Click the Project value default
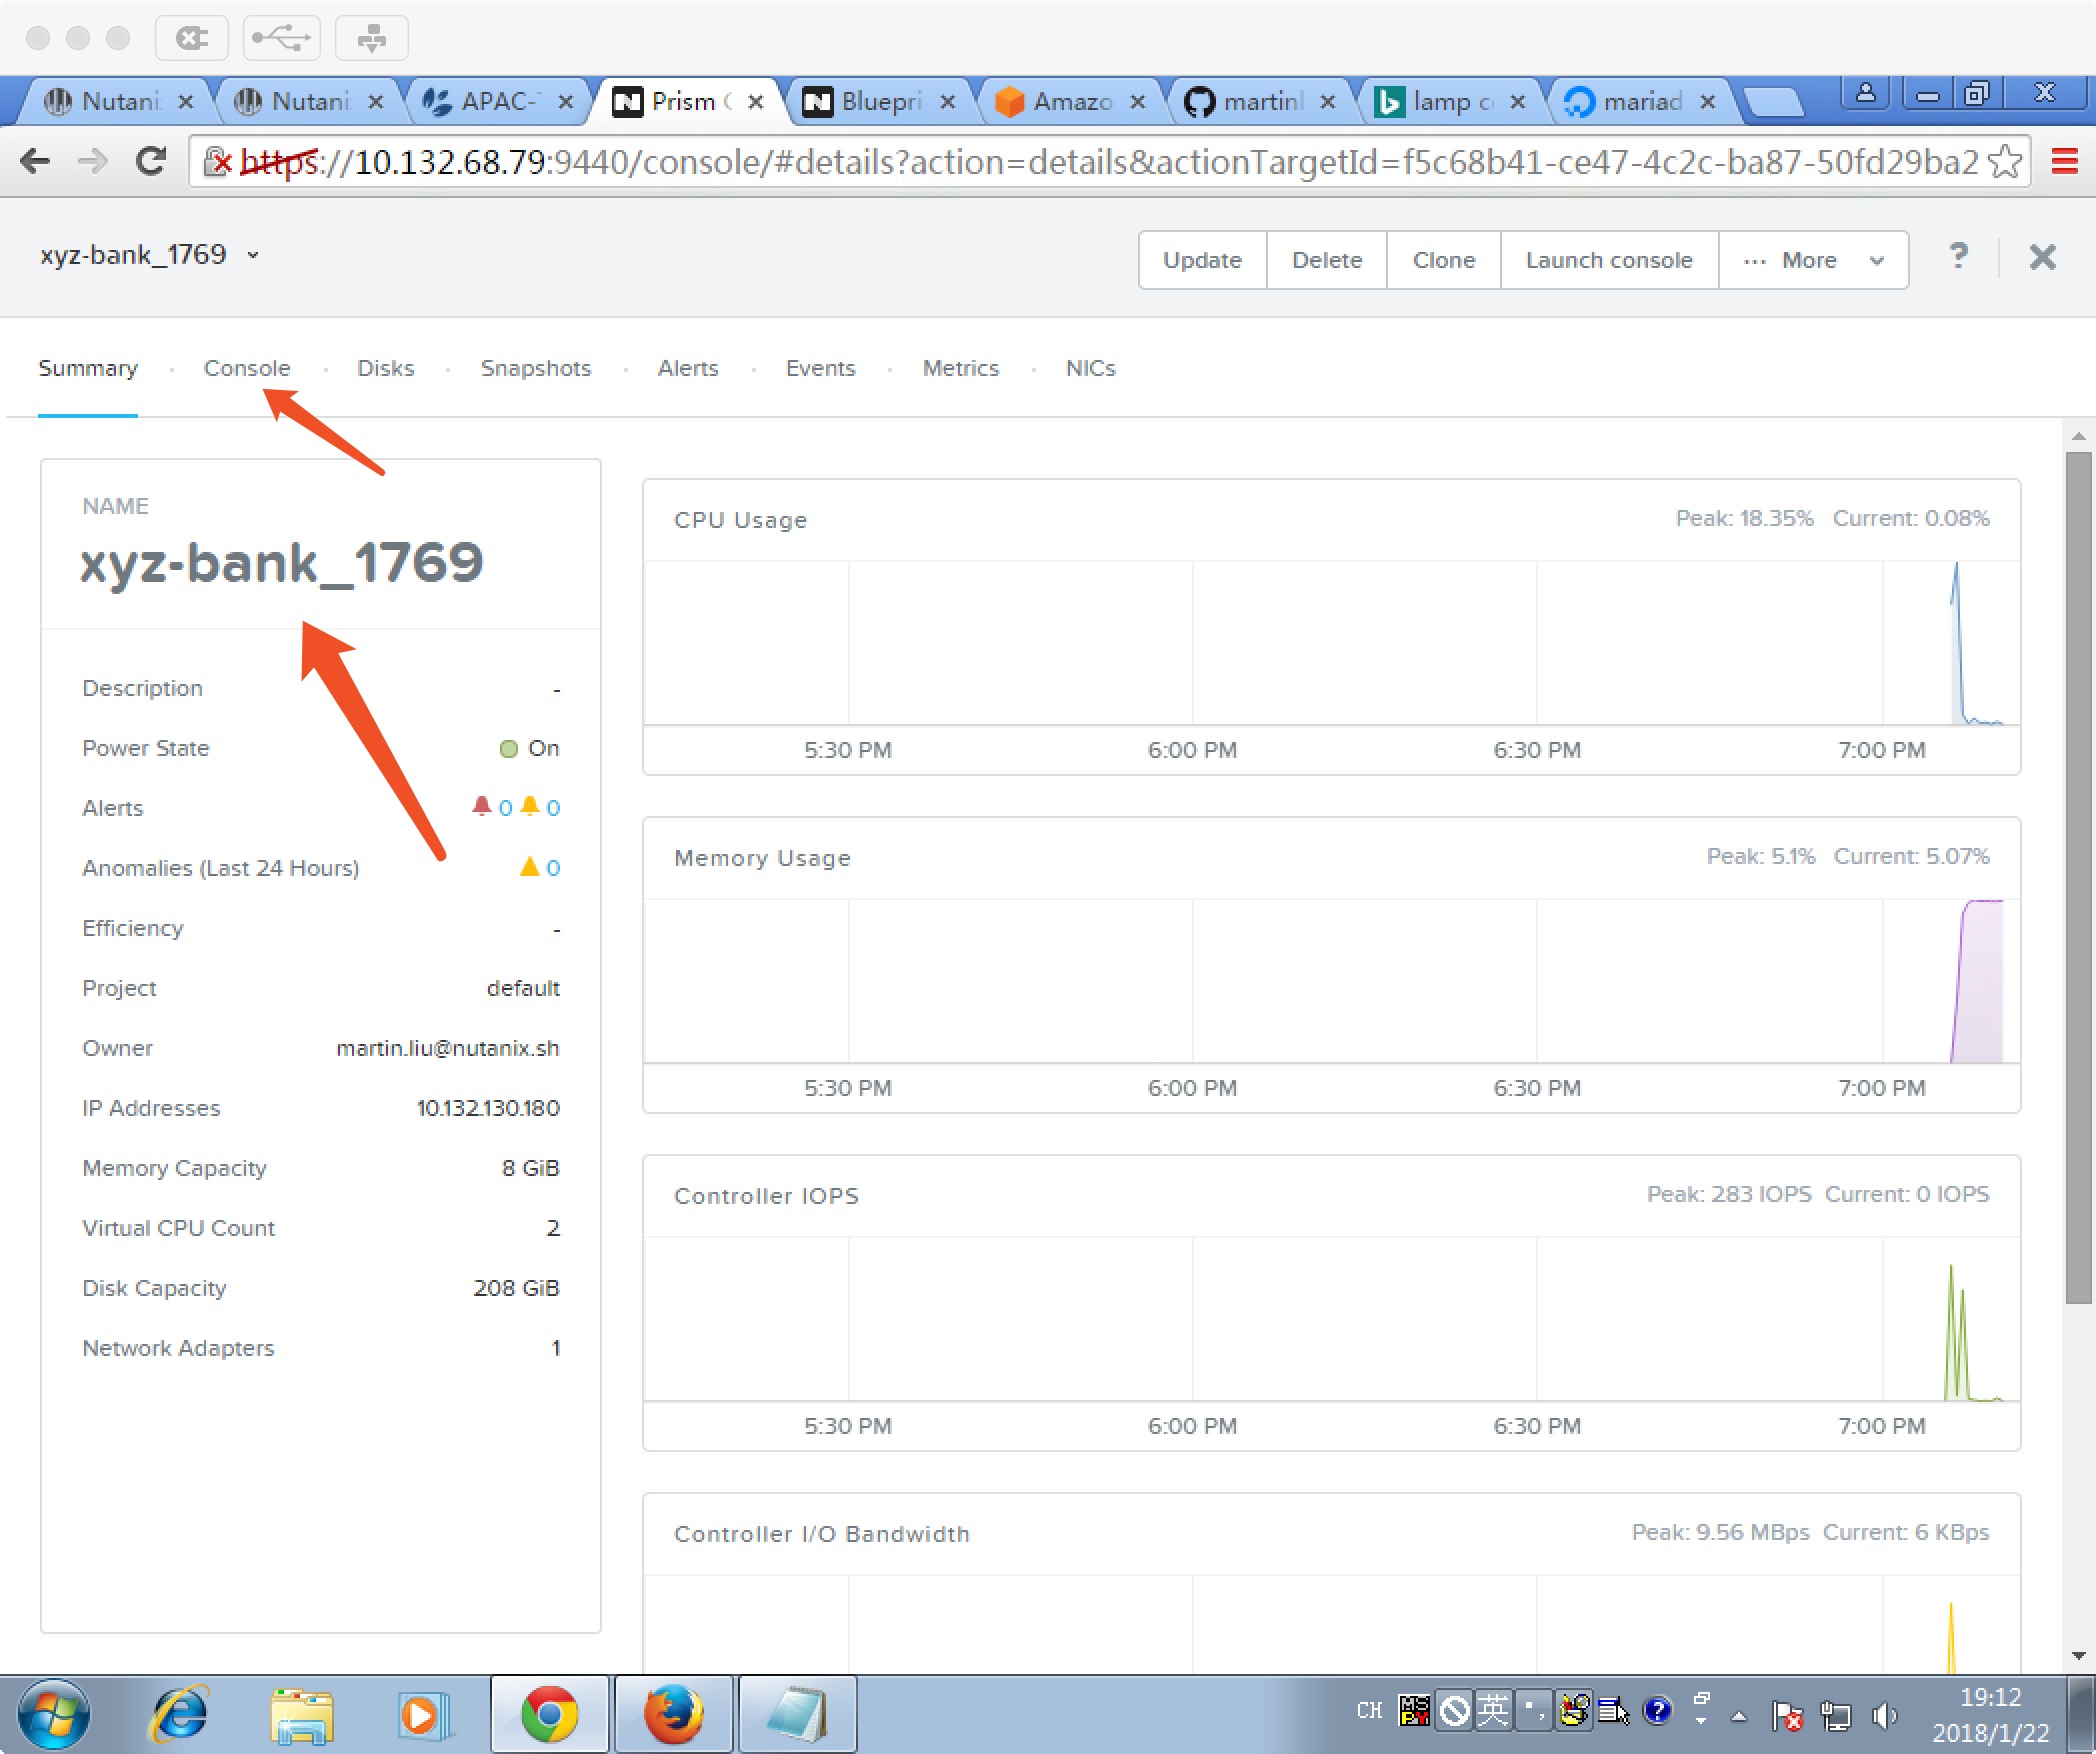The height and width of the screenshot is (1754, 2096). [x=523, y=988]
